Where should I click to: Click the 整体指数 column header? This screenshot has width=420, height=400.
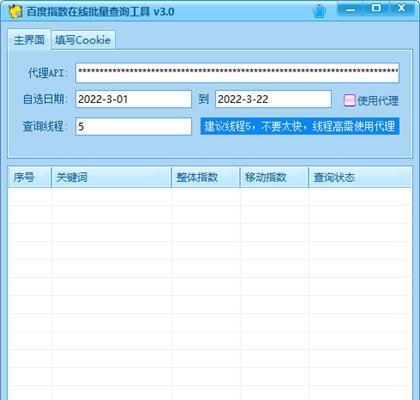coord(206,177)
